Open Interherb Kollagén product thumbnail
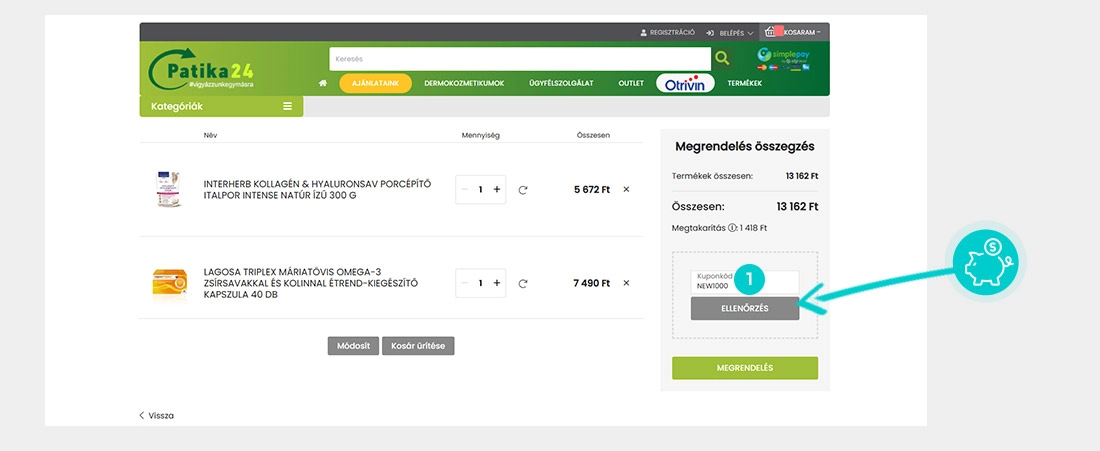The width and height of the screenshot is (1100, 451). tap(169, 189)
